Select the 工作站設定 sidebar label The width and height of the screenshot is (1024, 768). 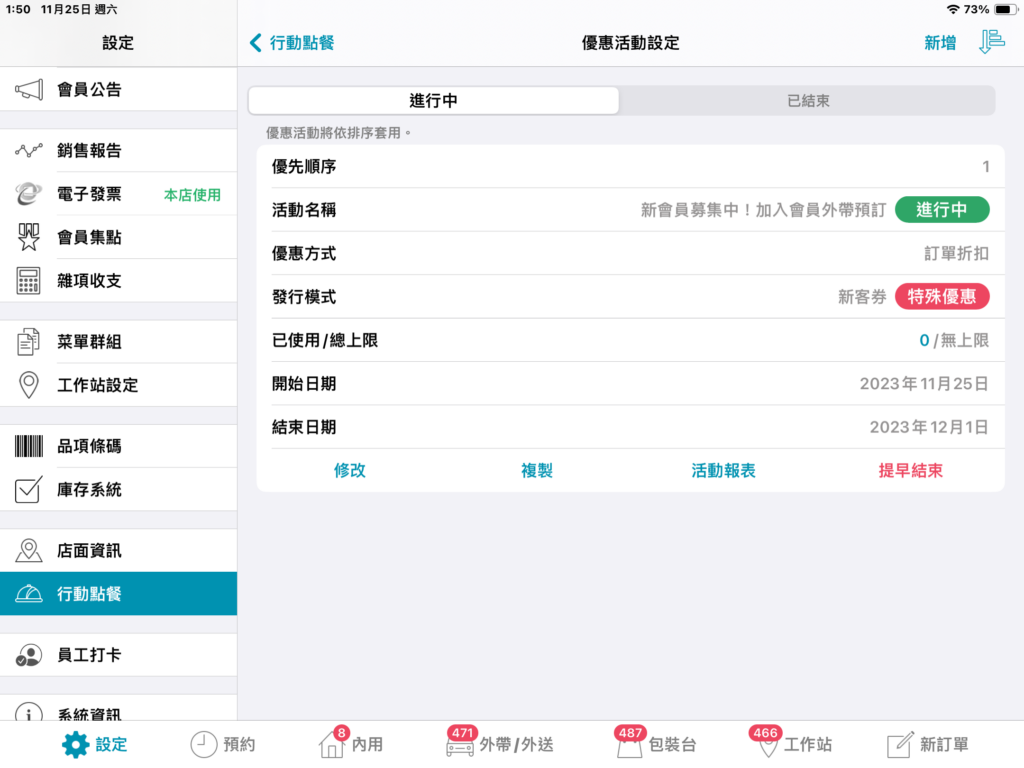(x=98, y=385)
